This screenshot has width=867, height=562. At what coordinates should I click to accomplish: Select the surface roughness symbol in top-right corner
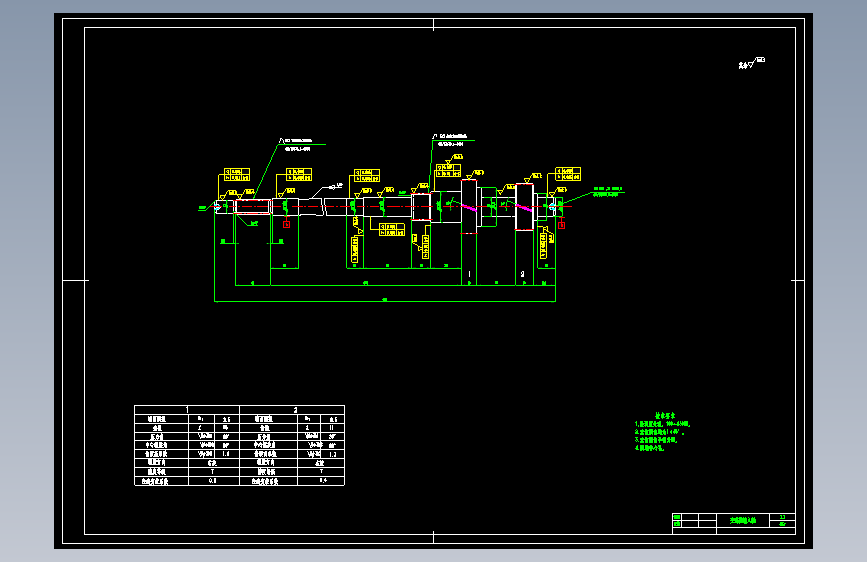pos(752,63)
